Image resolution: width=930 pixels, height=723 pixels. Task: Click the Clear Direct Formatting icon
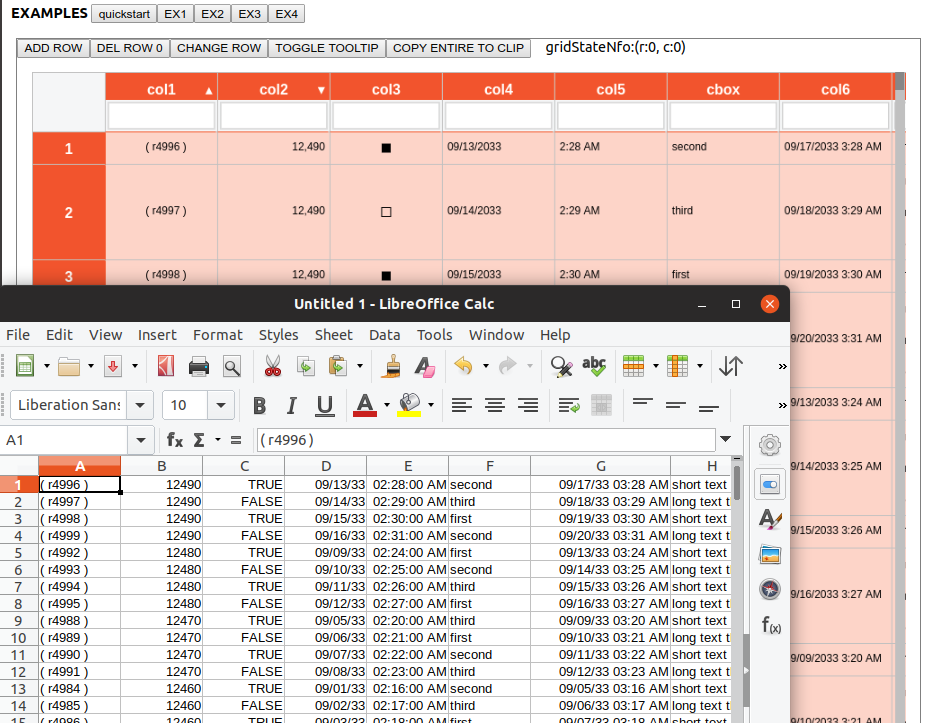point(425,367)
